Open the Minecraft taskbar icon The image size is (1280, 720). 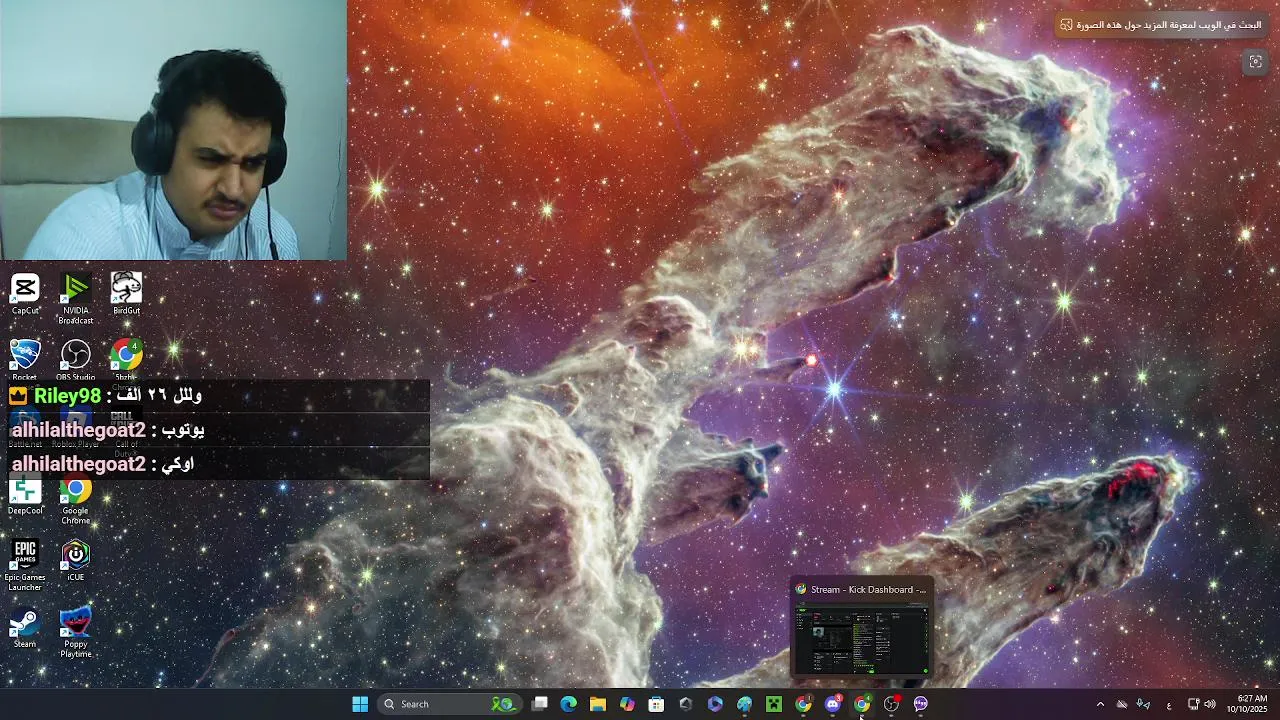(x=773, y=704)
